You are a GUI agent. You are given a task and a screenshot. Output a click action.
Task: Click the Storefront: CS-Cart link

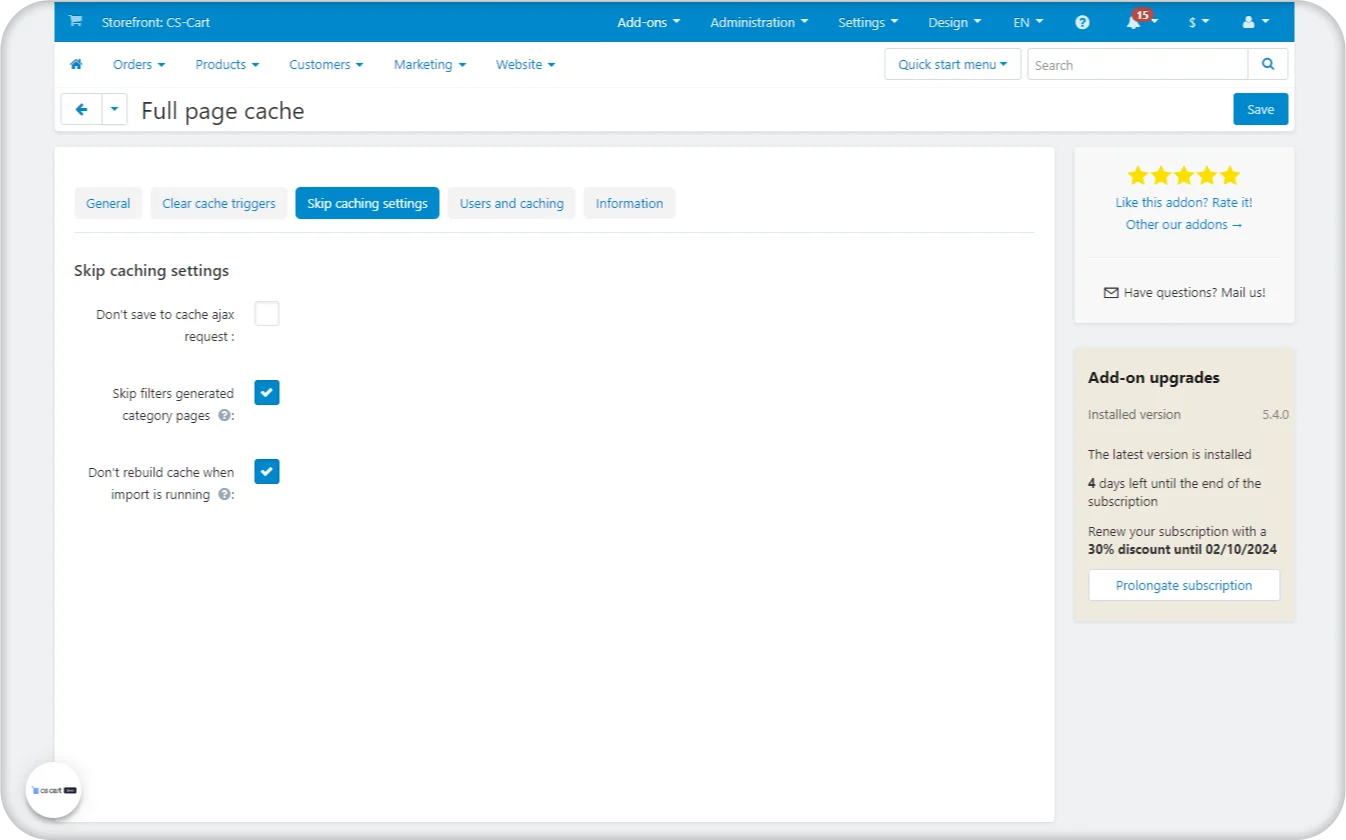(x=156, y=22)
